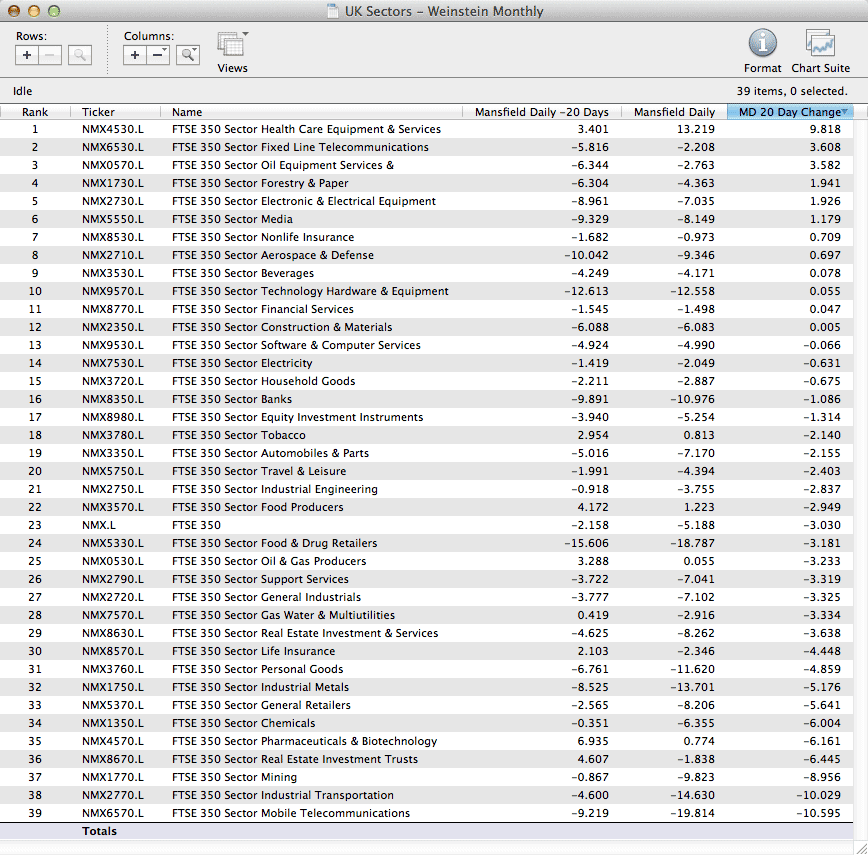Add a new row with plus button
The width and height of the screenshot is (868, 855).
[x=27, y=55]
